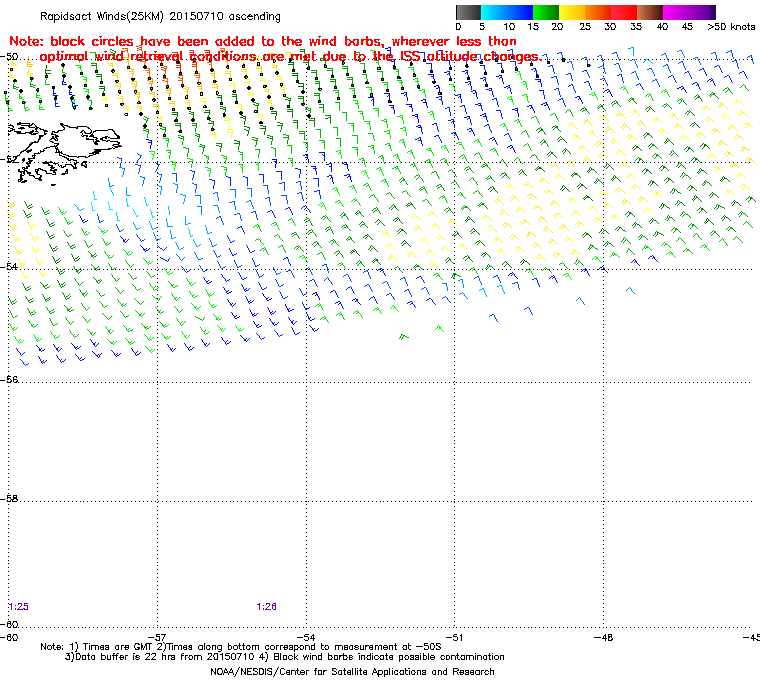Click the legend tick label '40'
This screenshot has width=760, height=688.
tap(663, 27)
